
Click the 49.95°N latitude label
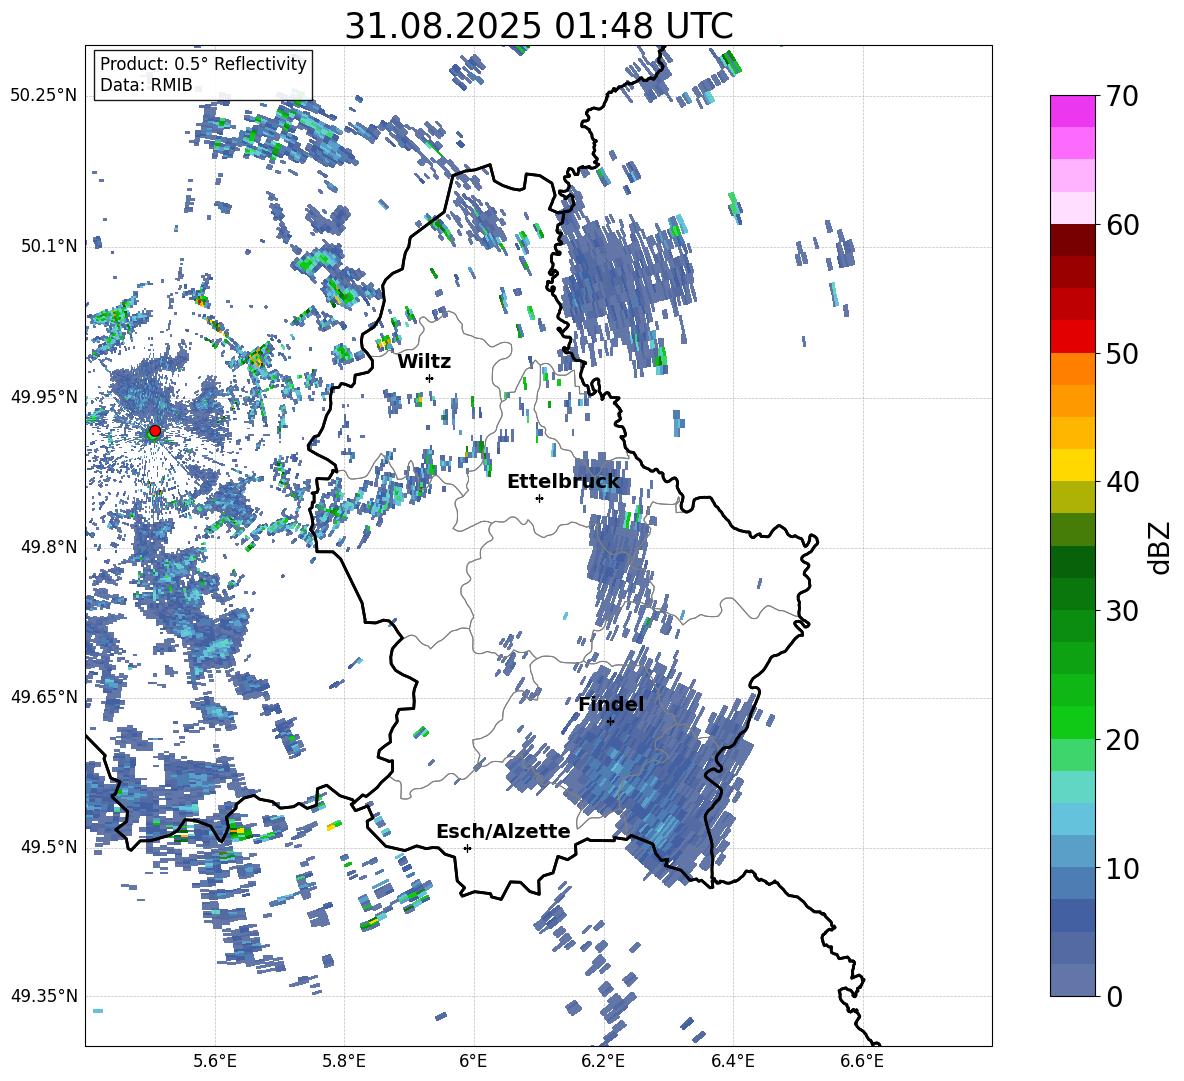tap(43, 397)
